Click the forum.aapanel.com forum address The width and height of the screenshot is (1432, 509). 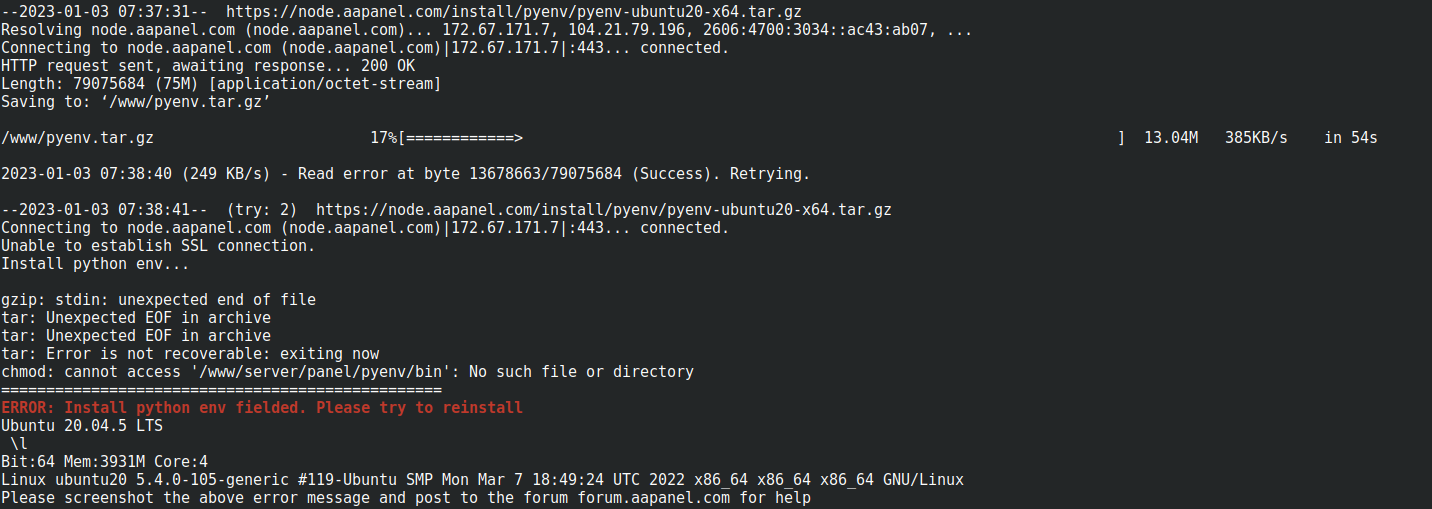click(654, 498)
